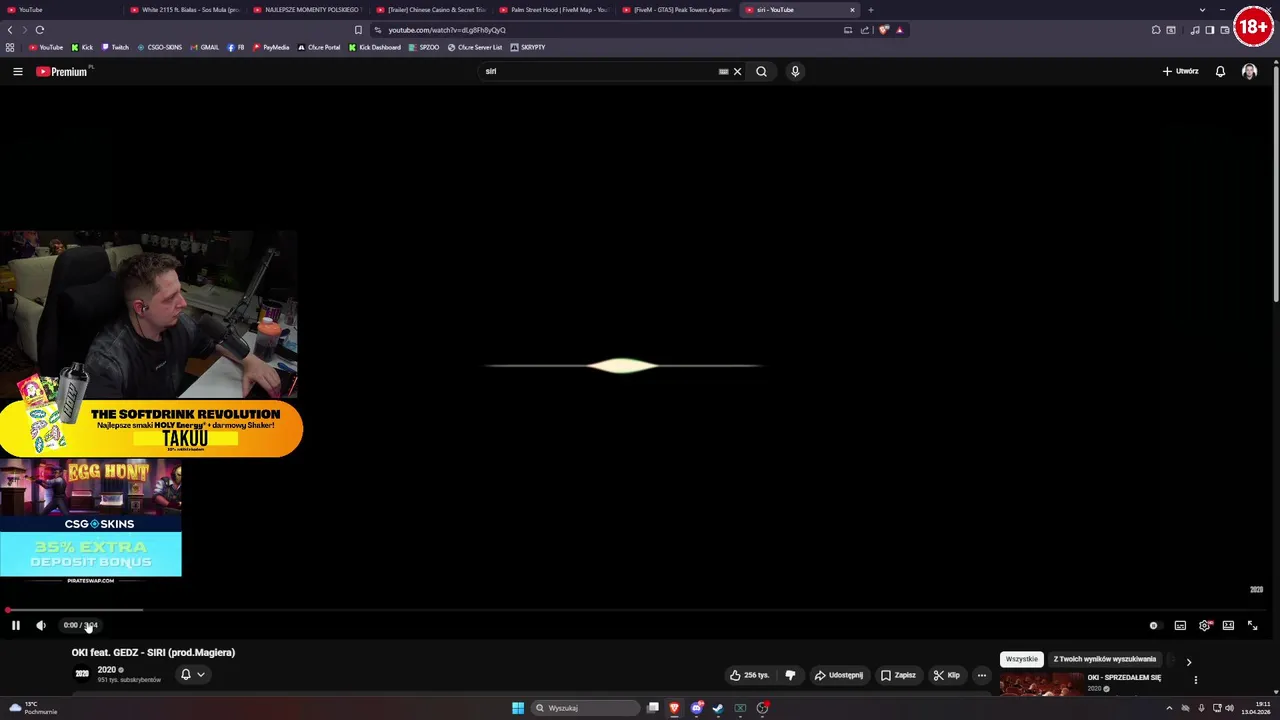The height and width of the screenshot is (720, 1280).
Task: Click the Utwórz create button
Action: pyautogui.click(x=1180, y=71)
